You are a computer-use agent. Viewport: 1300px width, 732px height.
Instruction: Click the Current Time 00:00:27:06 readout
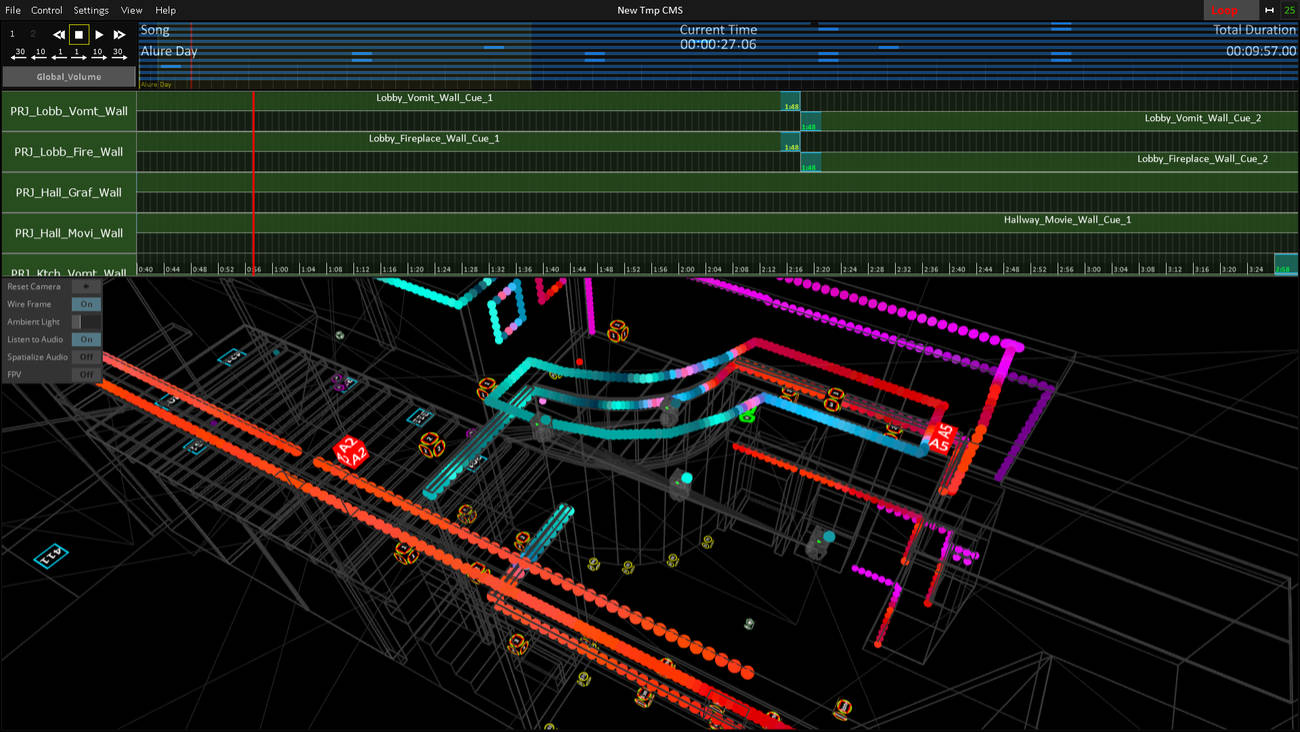pos(718,45)
